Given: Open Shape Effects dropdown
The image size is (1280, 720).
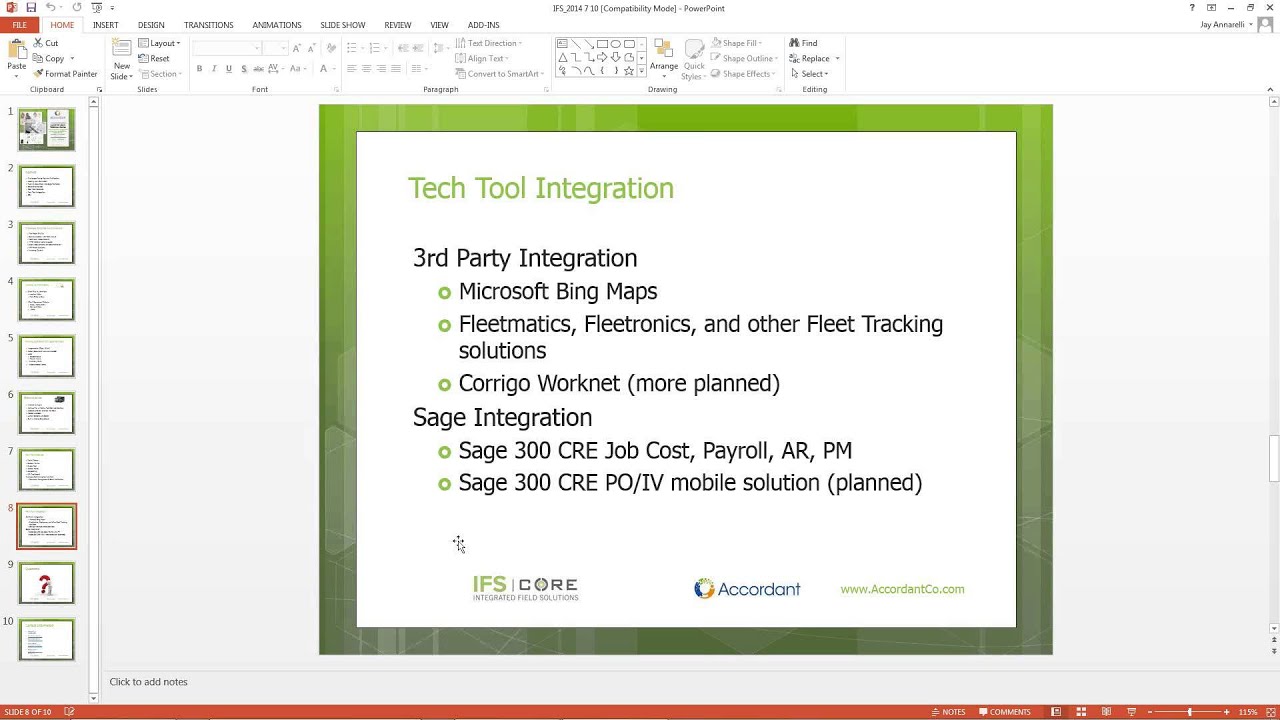Looking at the screenshot, I should (x=743, y=74).
